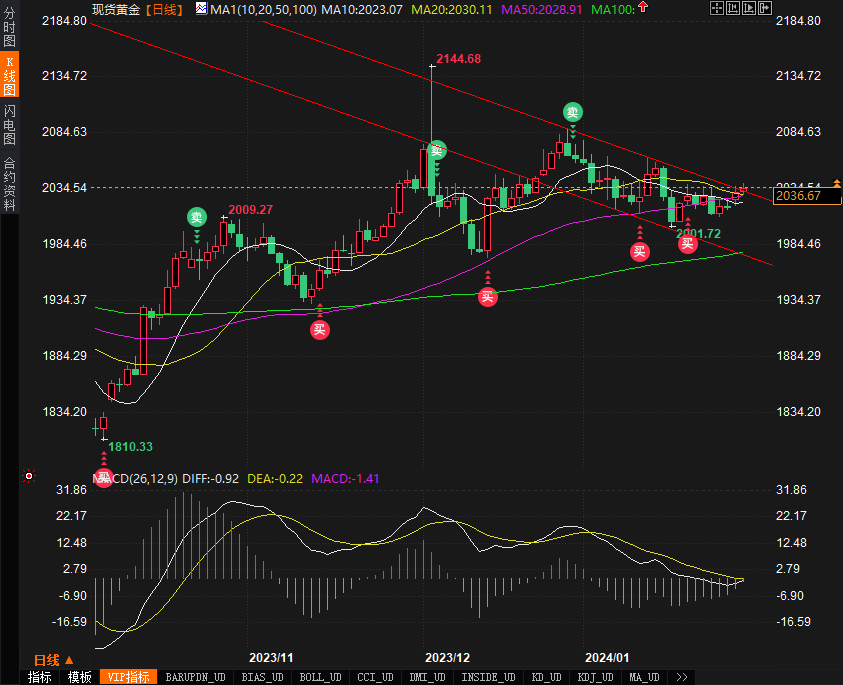Expand the orange arrow above price tag
The height and width of the screenshot is (685, 843).
pyautogui.click(x=837, y=183)
